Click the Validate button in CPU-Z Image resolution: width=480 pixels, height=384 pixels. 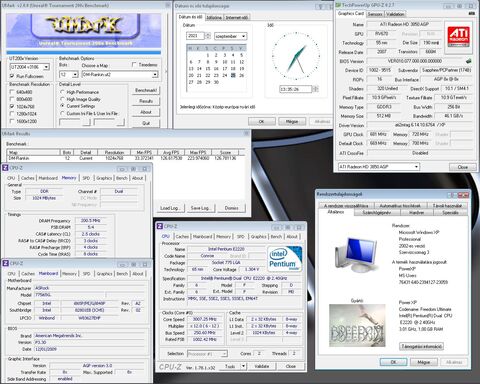point(262,366)
